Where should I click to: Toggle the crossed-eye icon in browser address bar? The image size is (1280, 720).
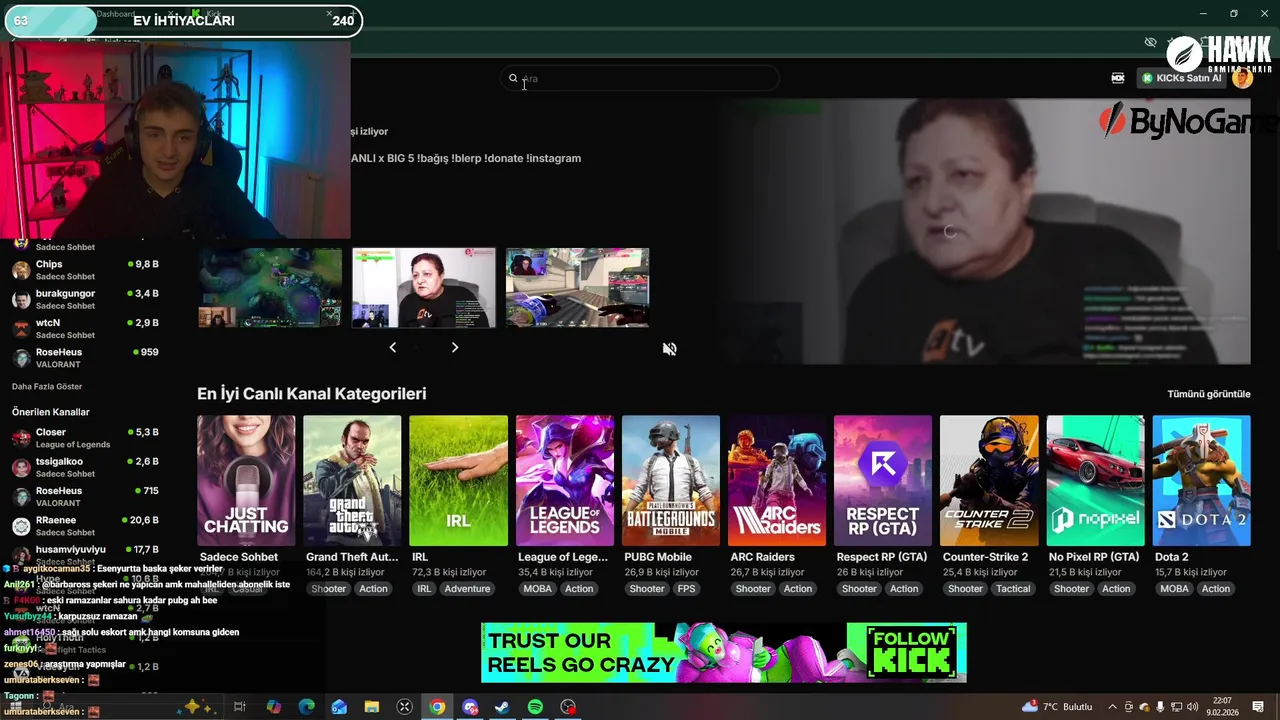[1150, 42]
